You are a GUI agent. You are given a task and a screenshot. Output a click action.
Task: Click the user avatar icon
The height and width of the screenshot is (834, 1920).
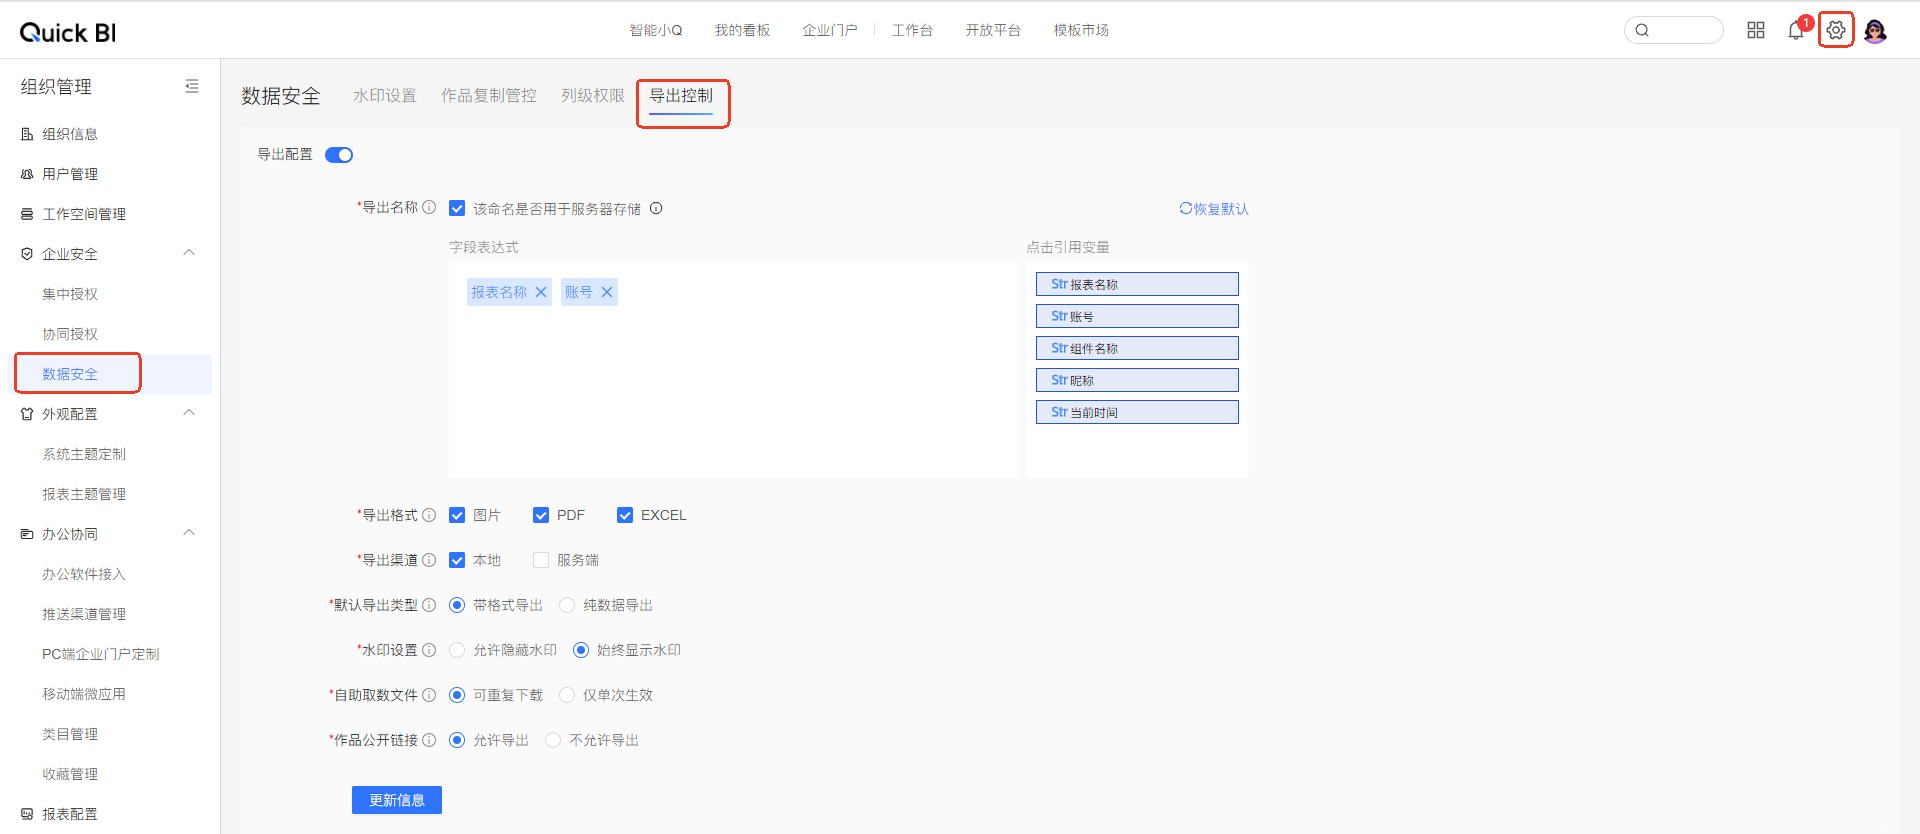[x=1875, y=31]
